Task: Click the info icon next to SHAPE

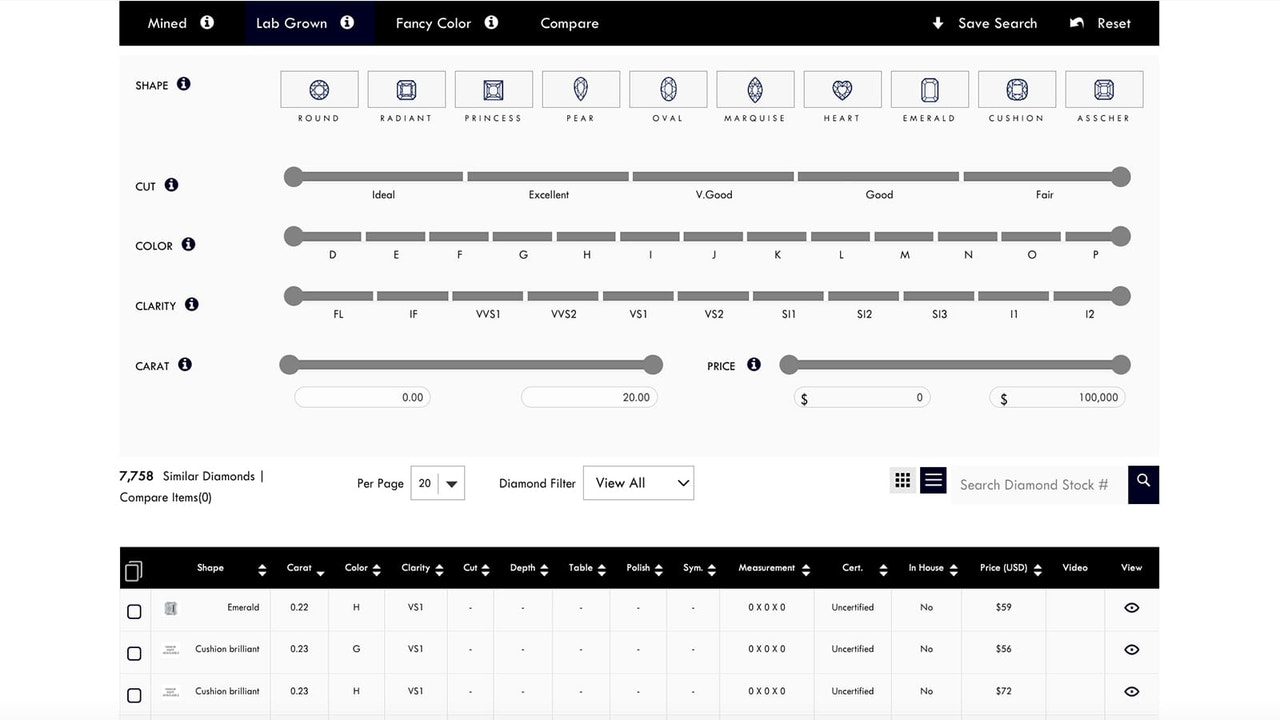Action: [184, 84]
